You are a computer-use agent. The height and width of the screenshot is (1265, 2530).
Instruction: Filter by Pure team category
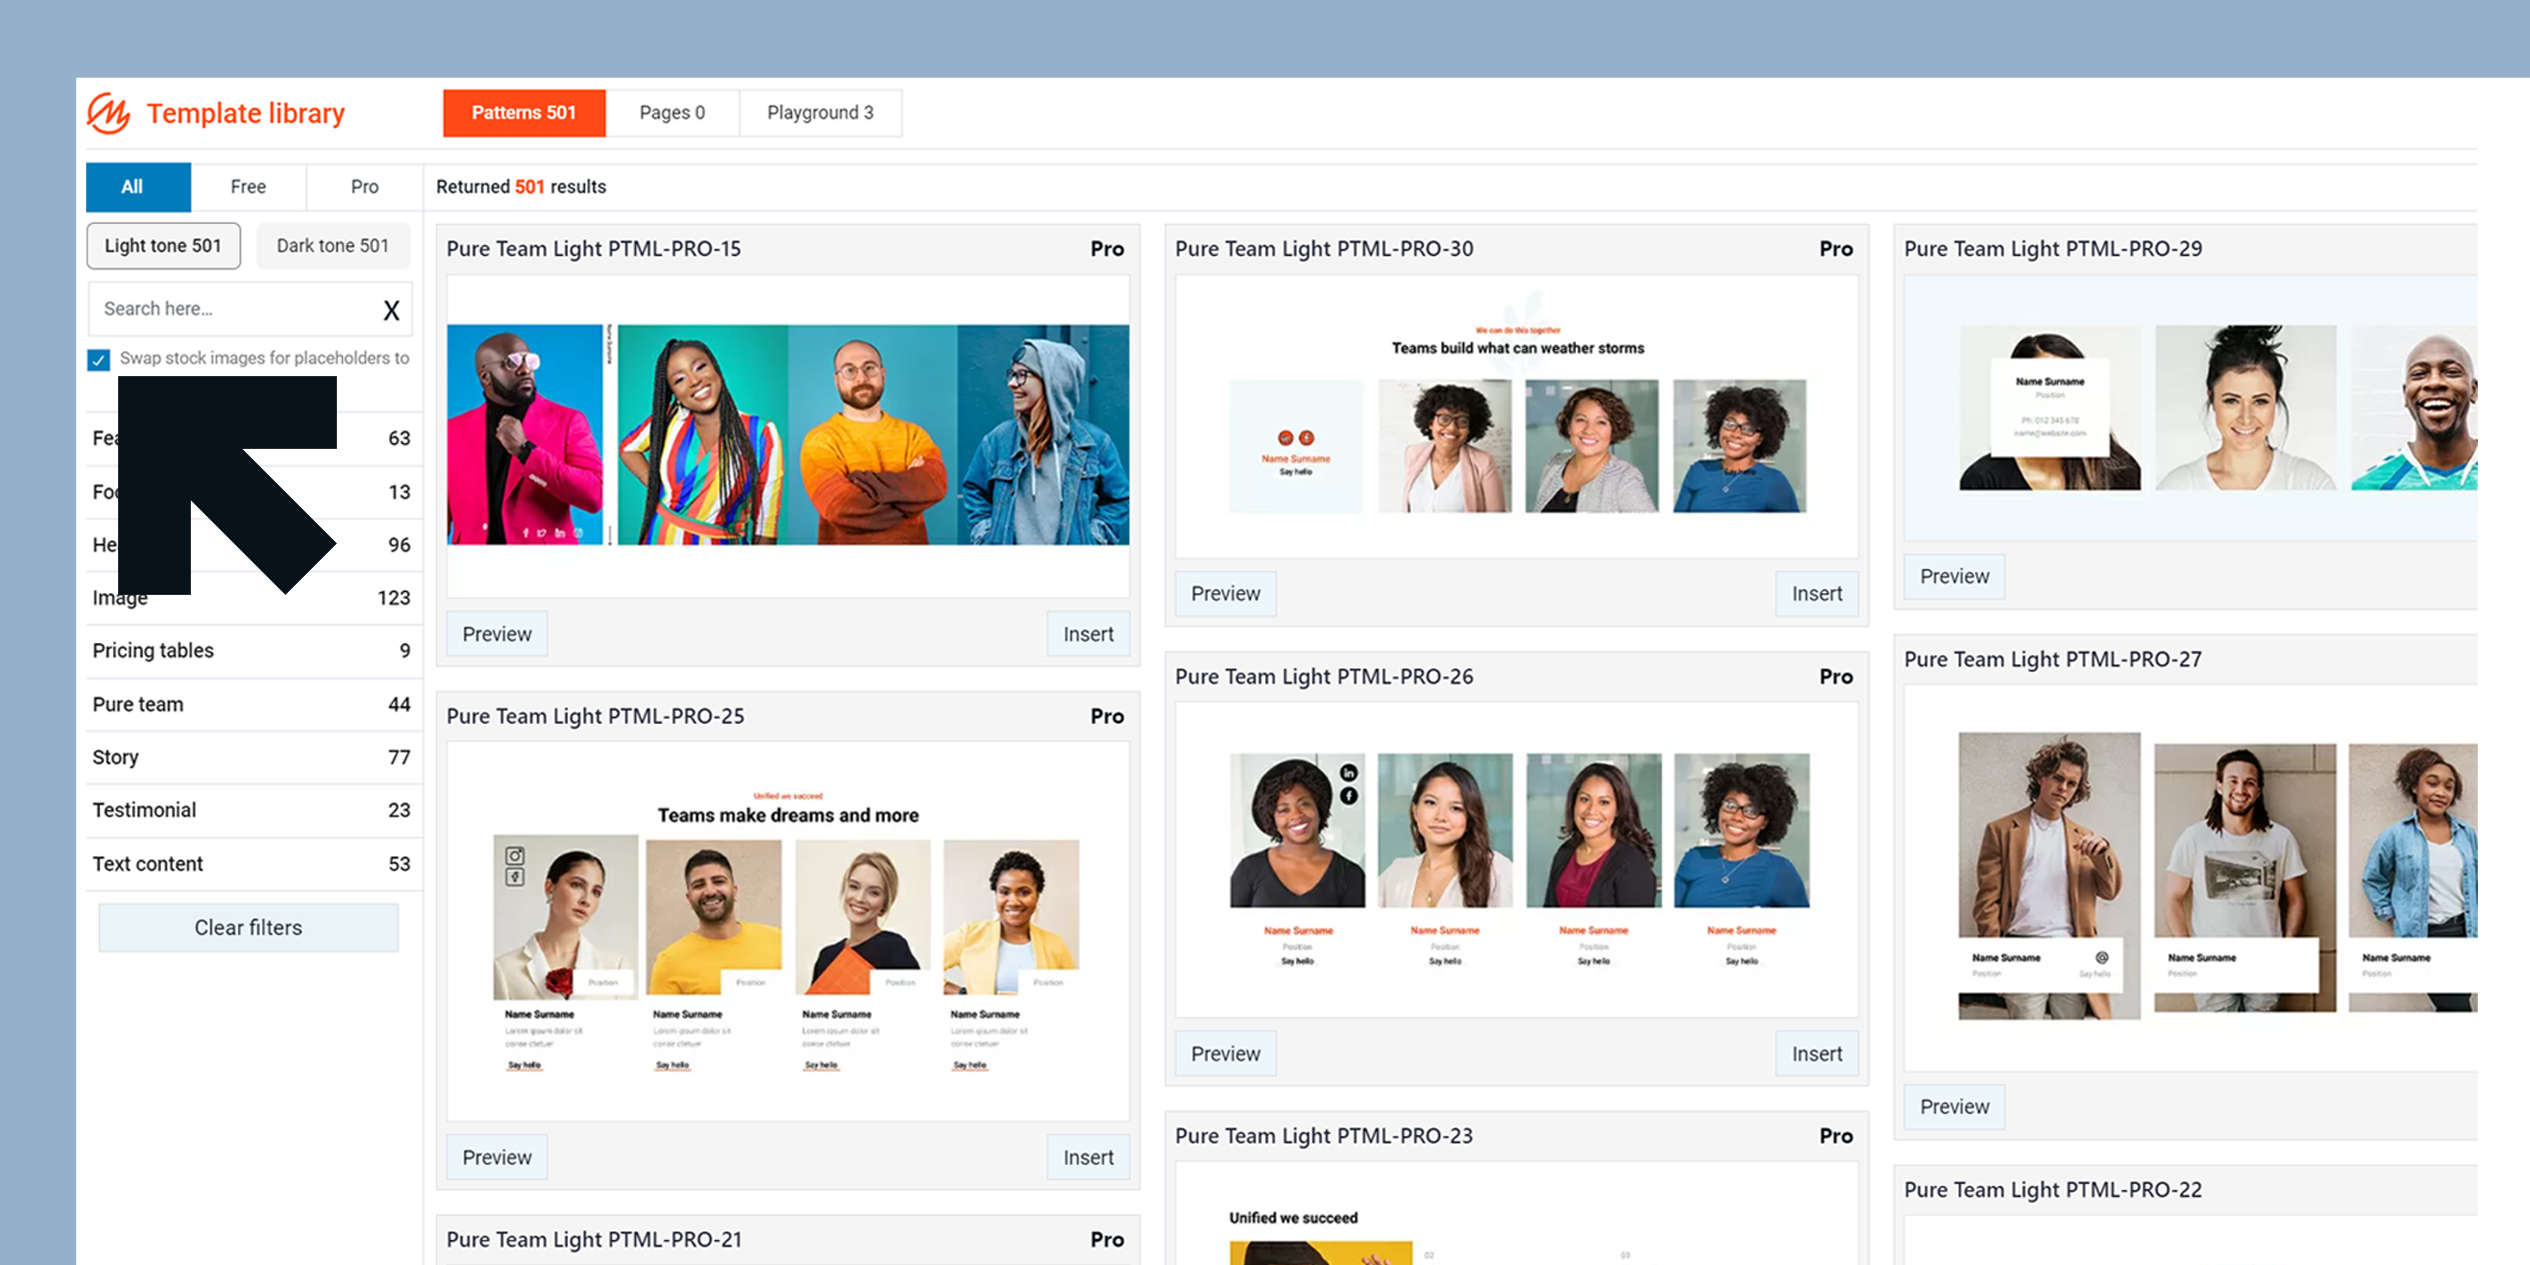252,705
